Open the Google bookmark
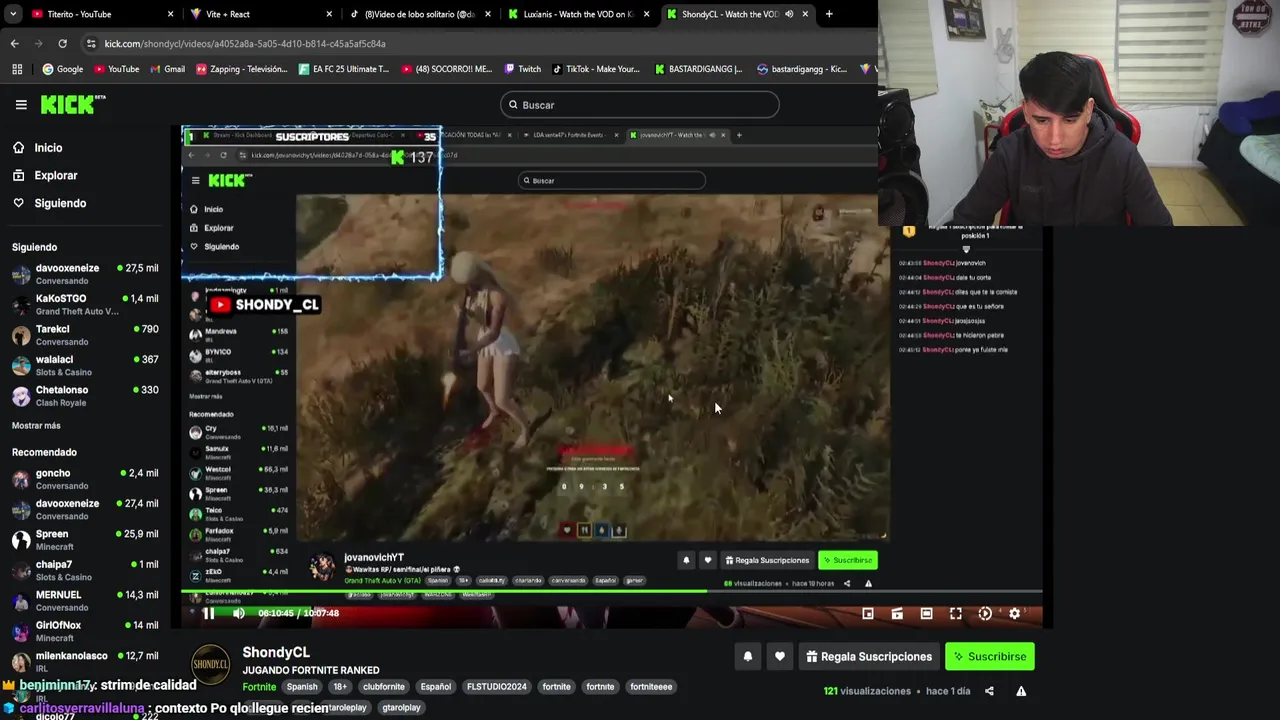The height and width of the screenshot is (720, 1280). click(62, 69)
